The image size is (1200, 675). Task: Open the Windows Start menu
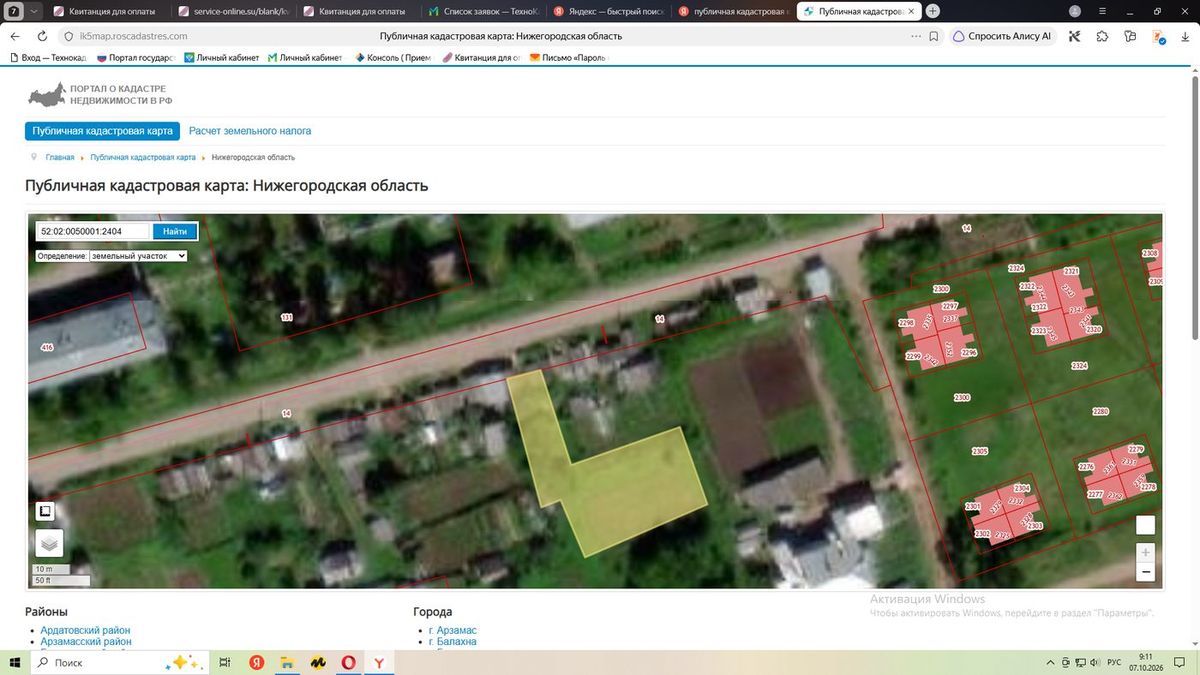point(15,663)
